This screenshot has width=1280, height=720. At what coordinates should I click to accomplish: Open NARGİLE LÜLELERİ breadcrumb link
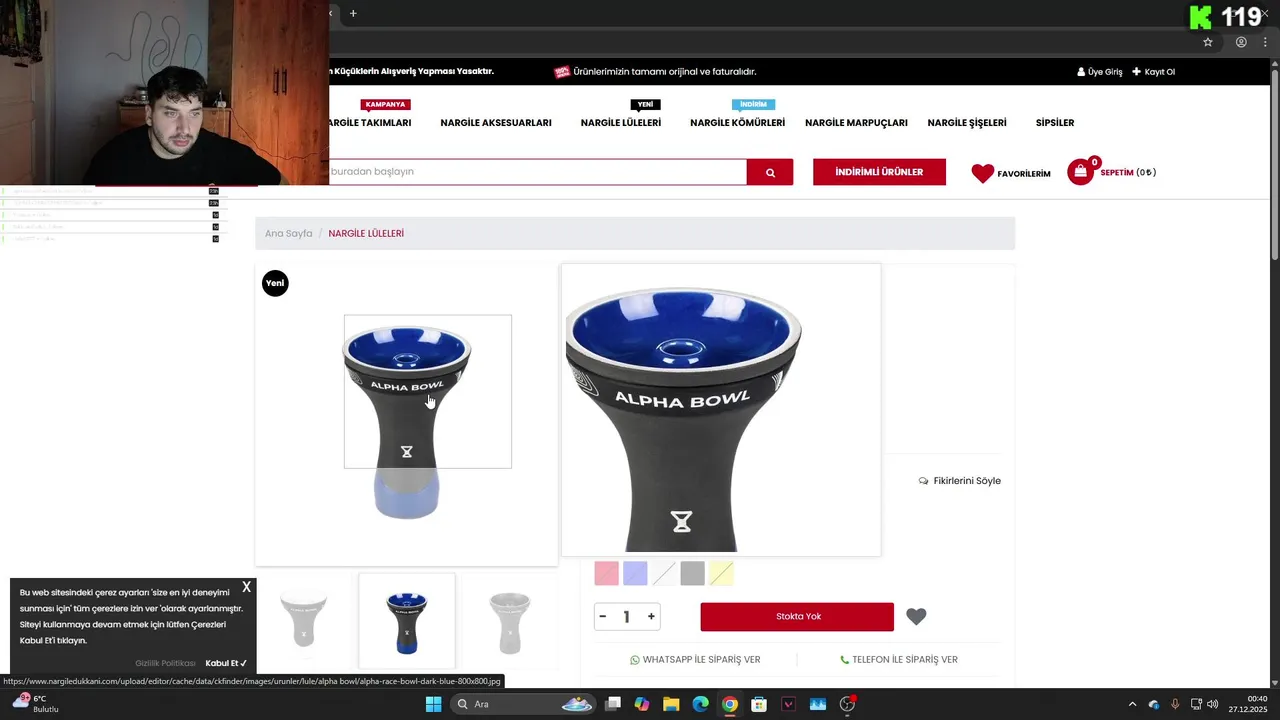point(366,234)
